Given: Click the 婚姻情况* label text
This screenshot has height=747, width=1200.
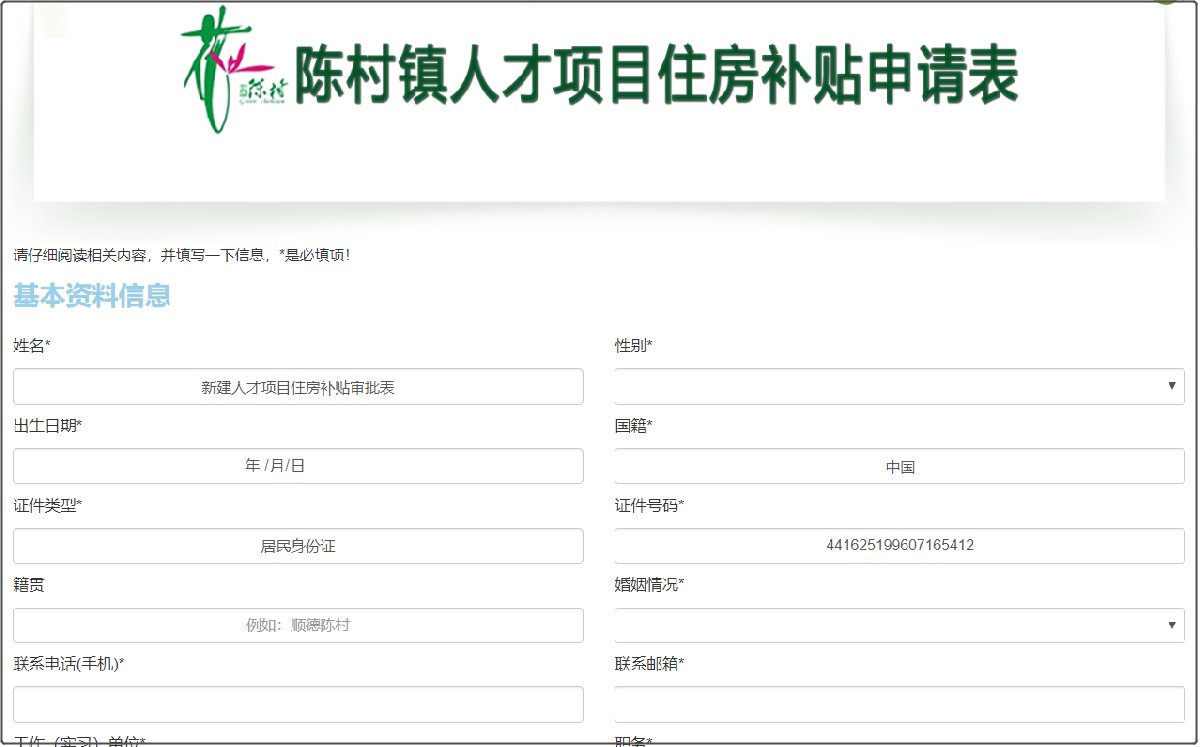Looking at the screenshot, I should pos(649,585).
